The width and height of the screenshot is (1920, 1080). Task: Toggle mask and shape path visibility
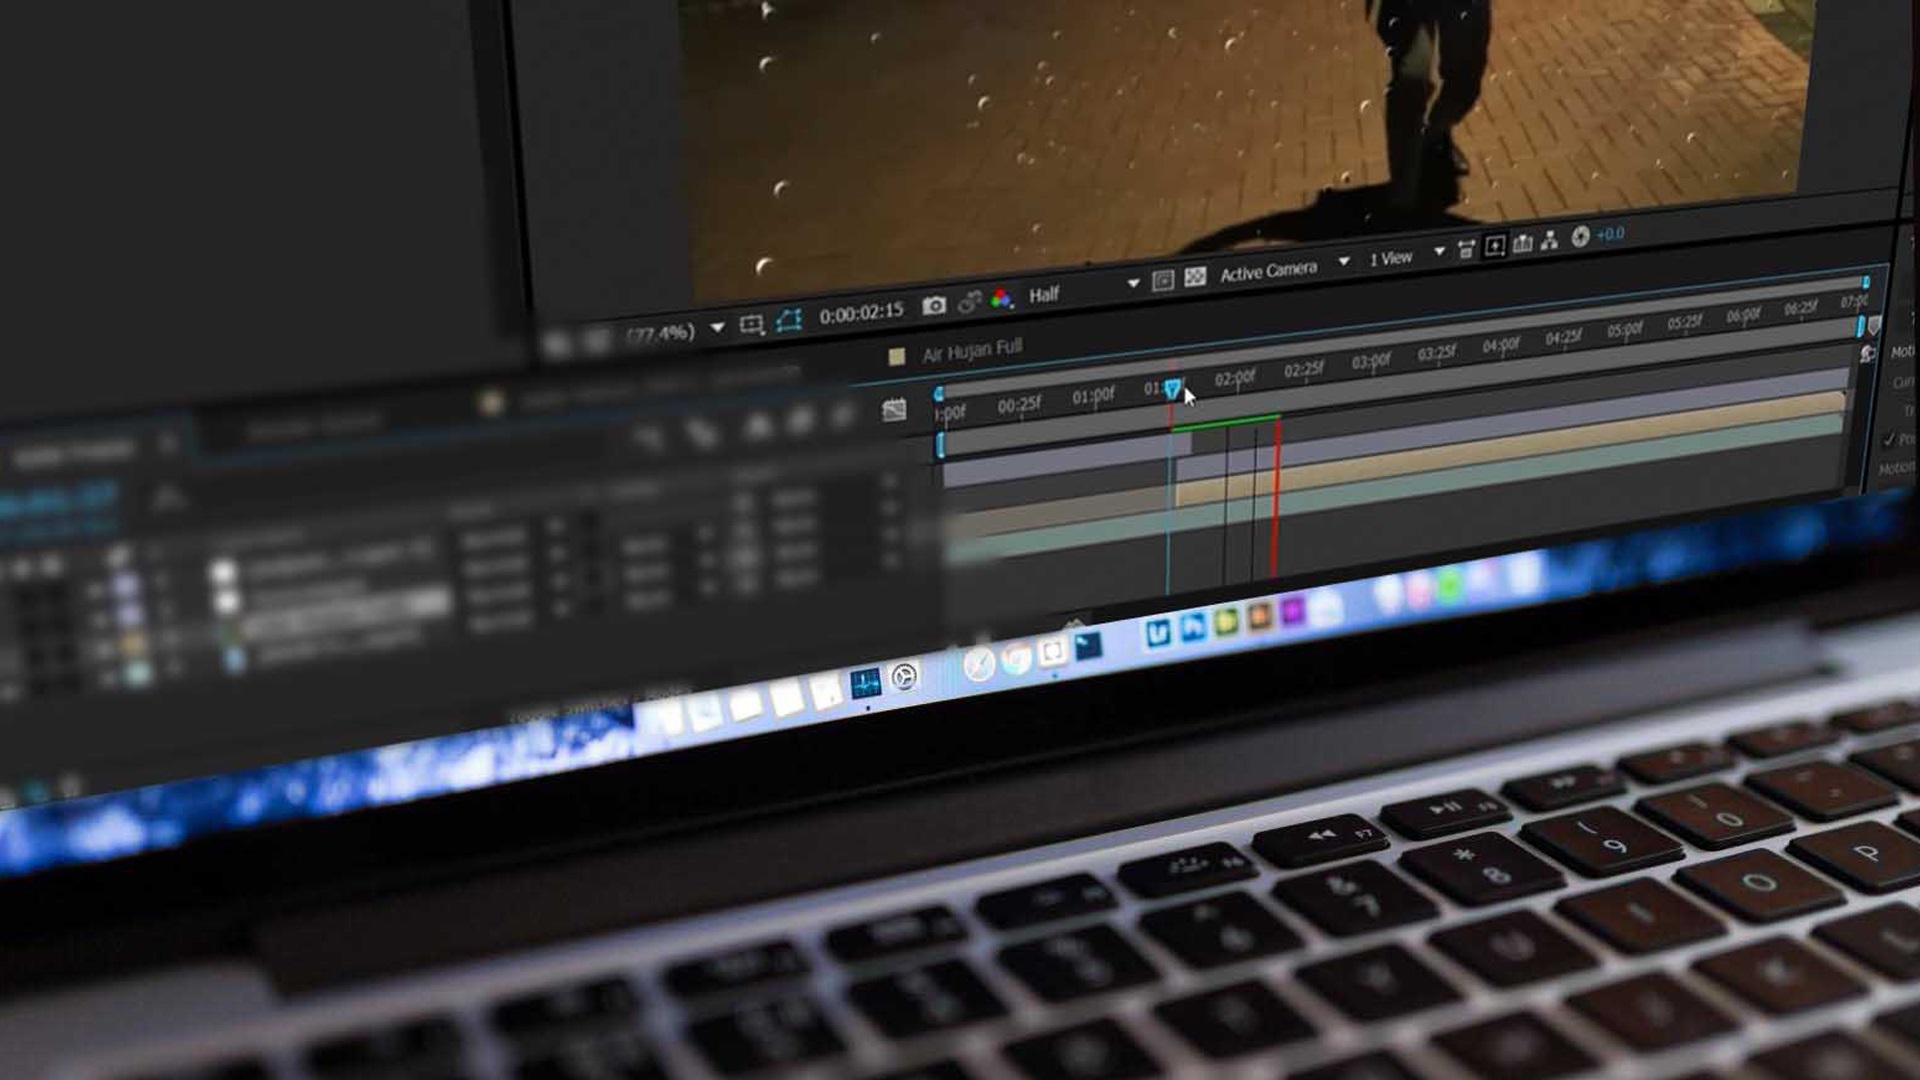[789, 321]
